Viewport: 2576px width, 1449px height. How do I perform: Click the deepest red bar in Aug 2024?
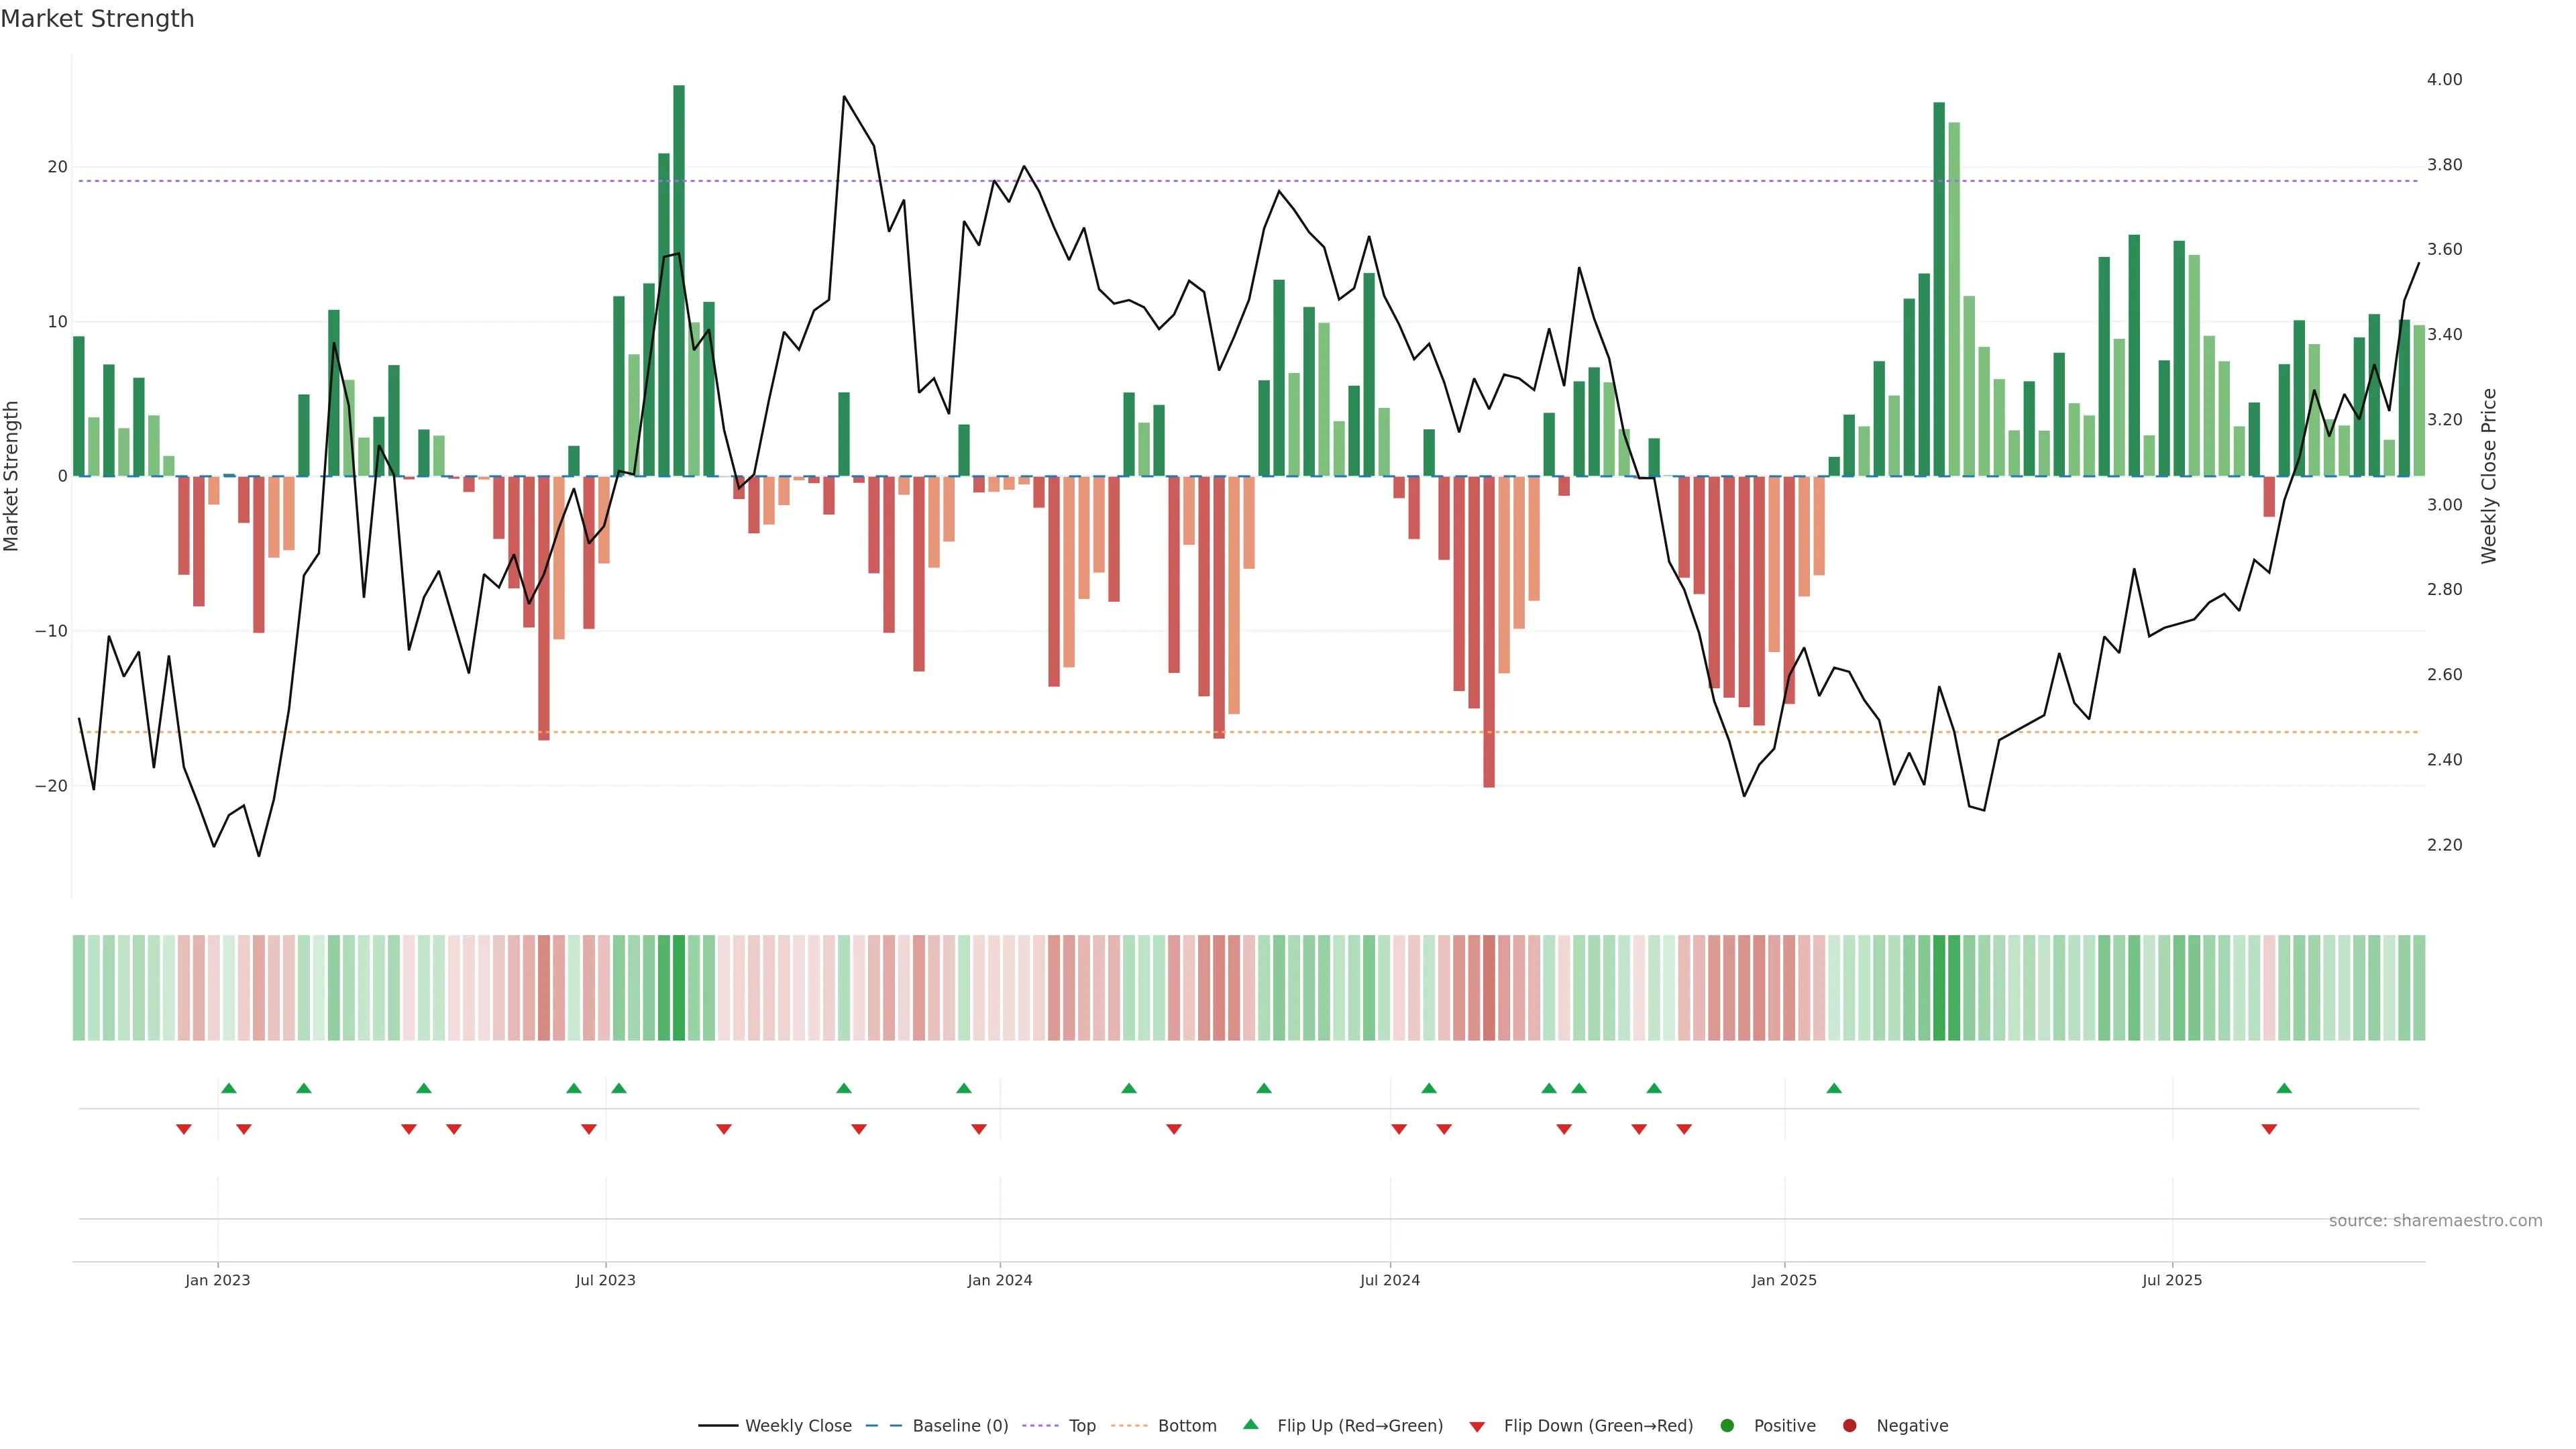pos(1489,630)
